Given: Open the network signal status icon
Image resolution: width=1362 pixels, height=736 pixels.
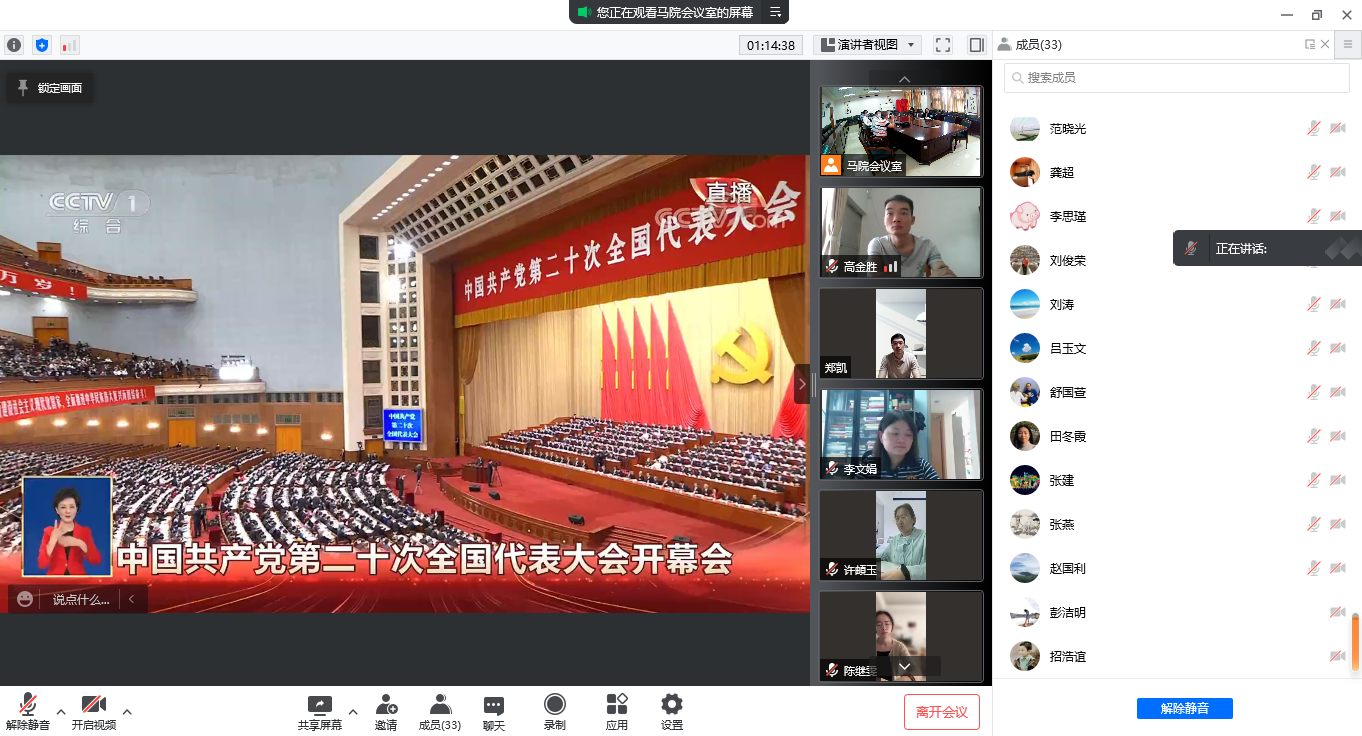Looking at the screenshot, I should tap(69, 45).
